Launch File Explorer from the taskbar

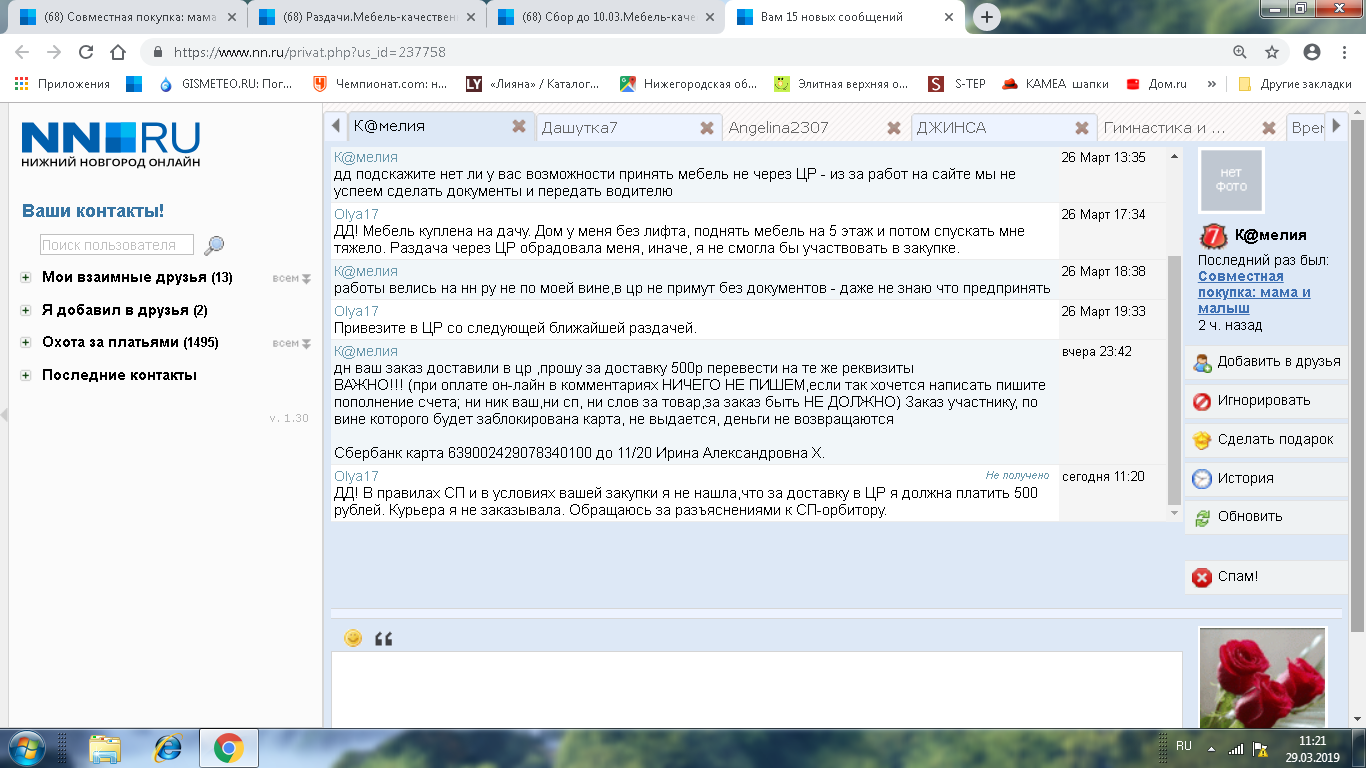click(105, 748)
